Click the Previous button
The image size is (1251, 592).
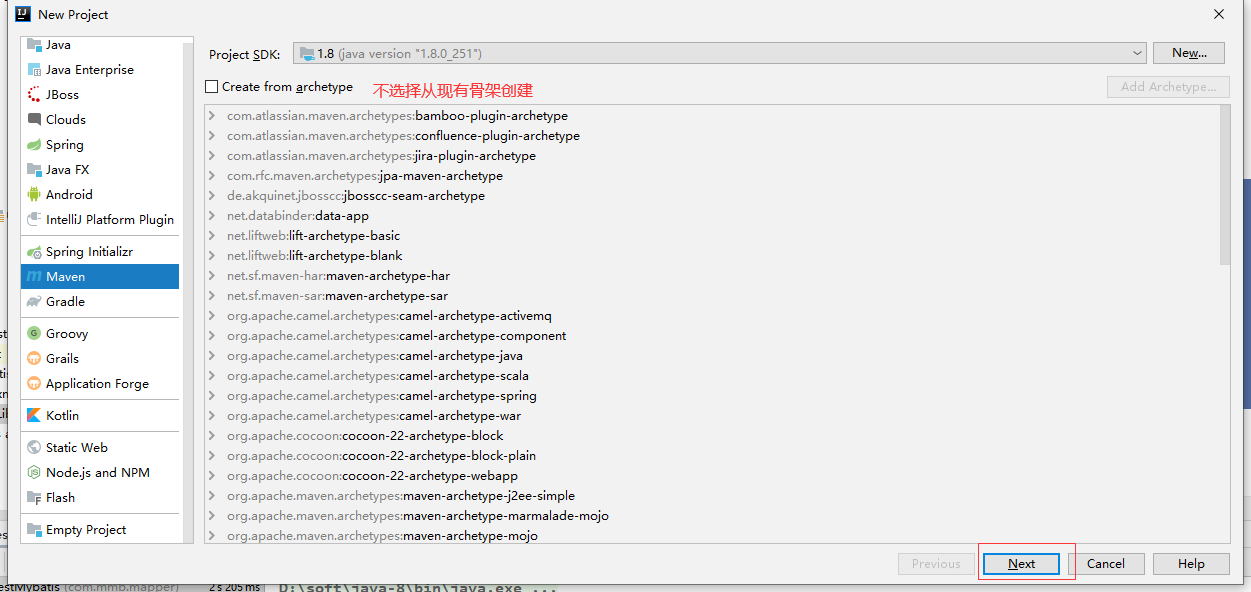coord(936,564)
